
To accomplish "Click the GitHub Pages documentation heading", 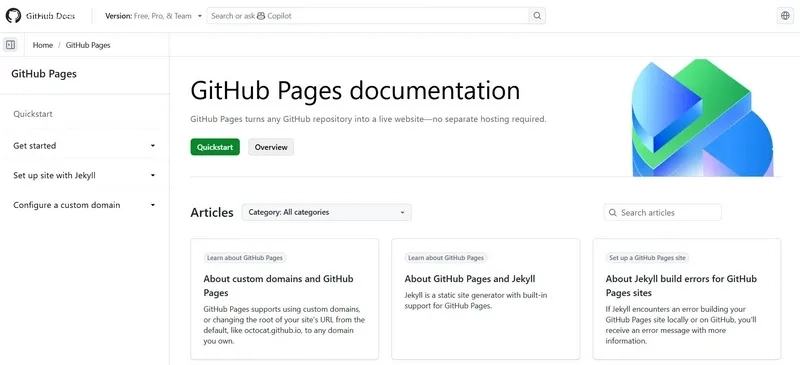I will pos(355,91).
